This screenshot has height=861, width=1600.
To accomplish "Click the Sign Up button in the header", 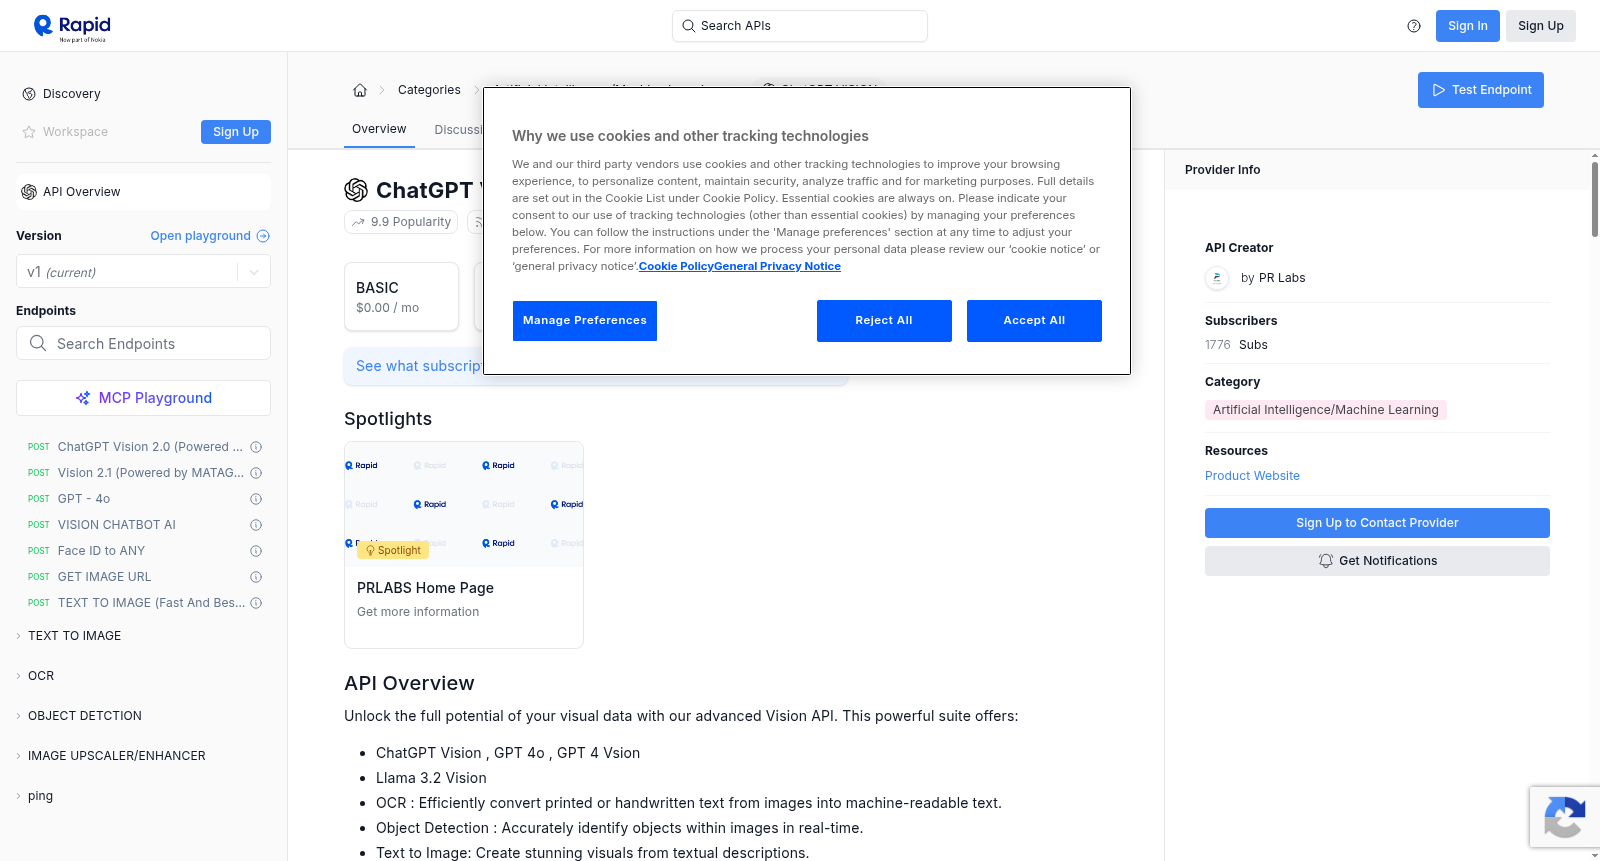I will (1541, 26).
